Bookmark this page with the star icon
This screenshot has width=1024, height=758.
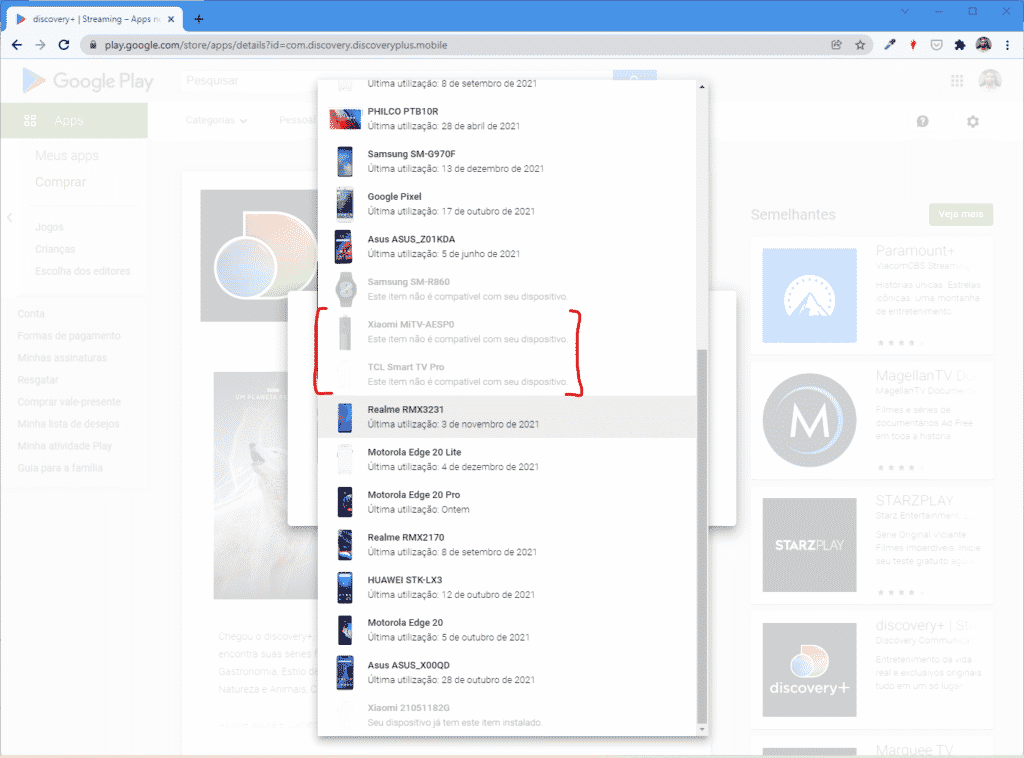coord(860,45)
